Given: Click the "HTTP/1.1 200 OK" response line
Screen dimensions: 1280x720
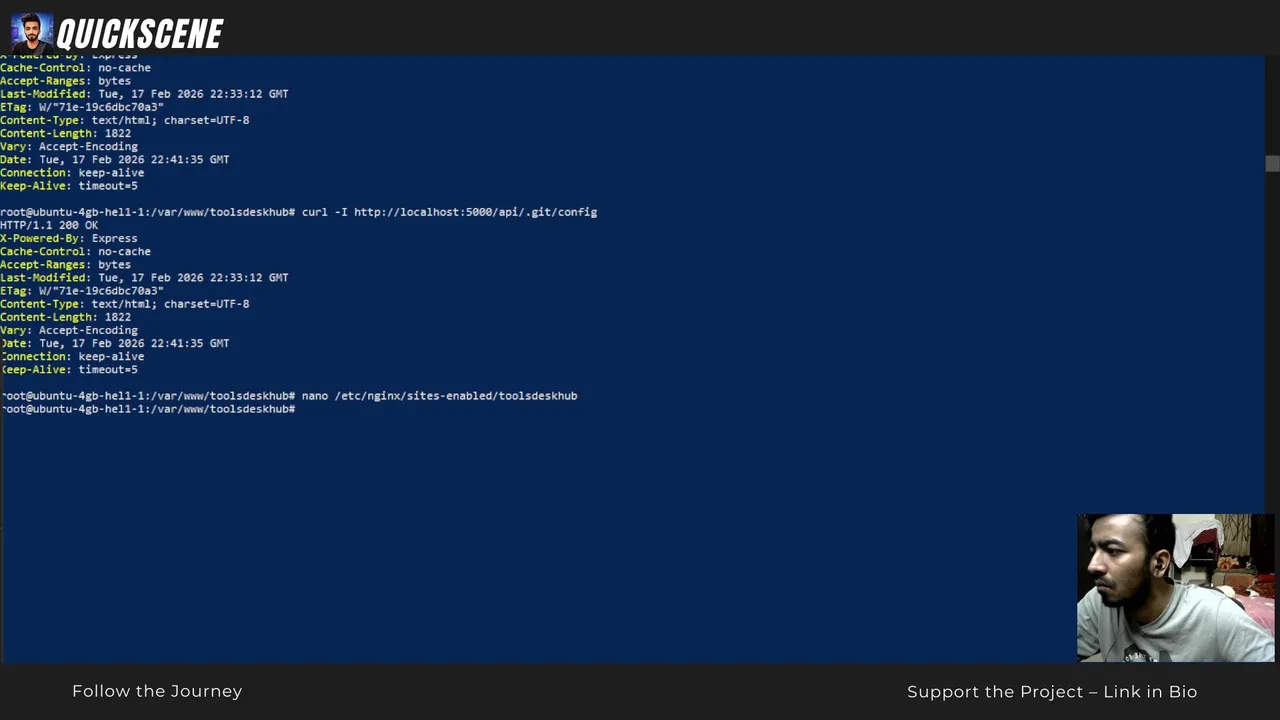Looking at the screenshot, I should click(x=49, y=225).
